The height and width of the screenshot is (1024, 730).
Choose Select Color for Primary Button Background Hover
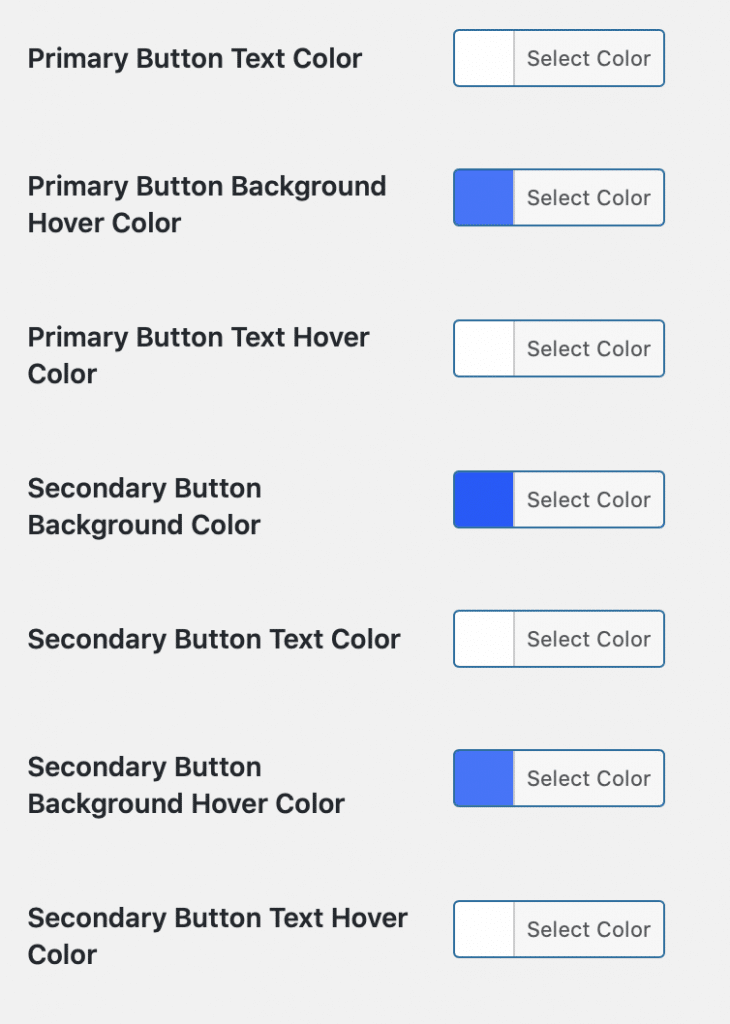[x=589, y=198]
